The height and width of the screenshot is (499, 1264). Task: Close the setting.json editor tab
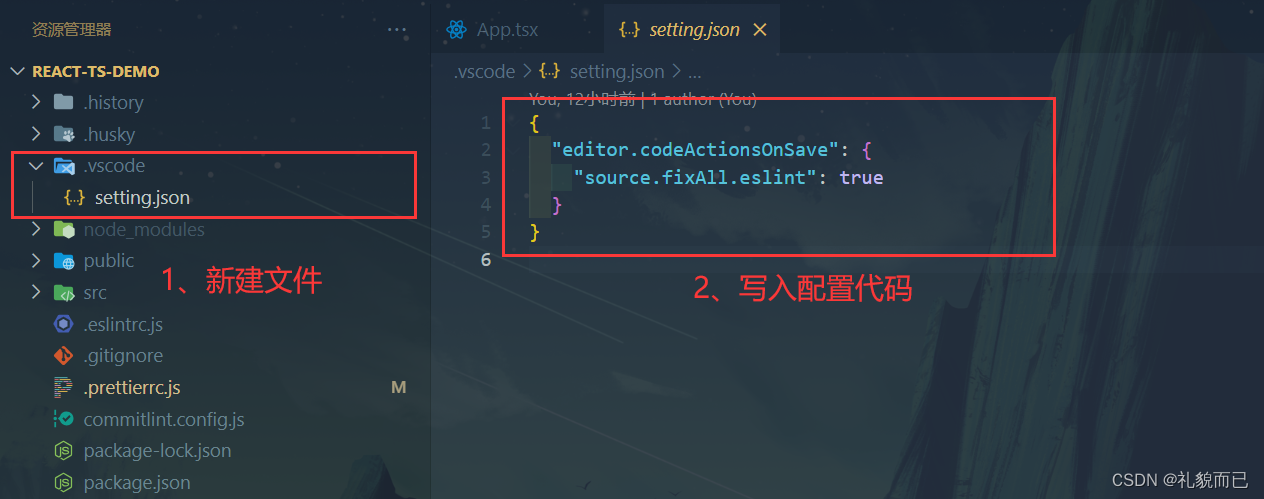pos(760,29)
